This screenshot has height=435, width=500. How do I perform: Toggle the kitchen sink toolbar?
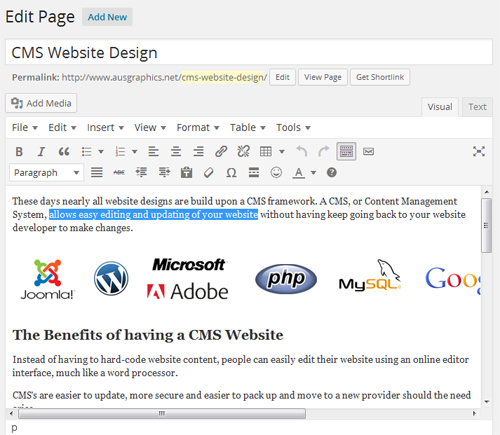tap(346, 152)
